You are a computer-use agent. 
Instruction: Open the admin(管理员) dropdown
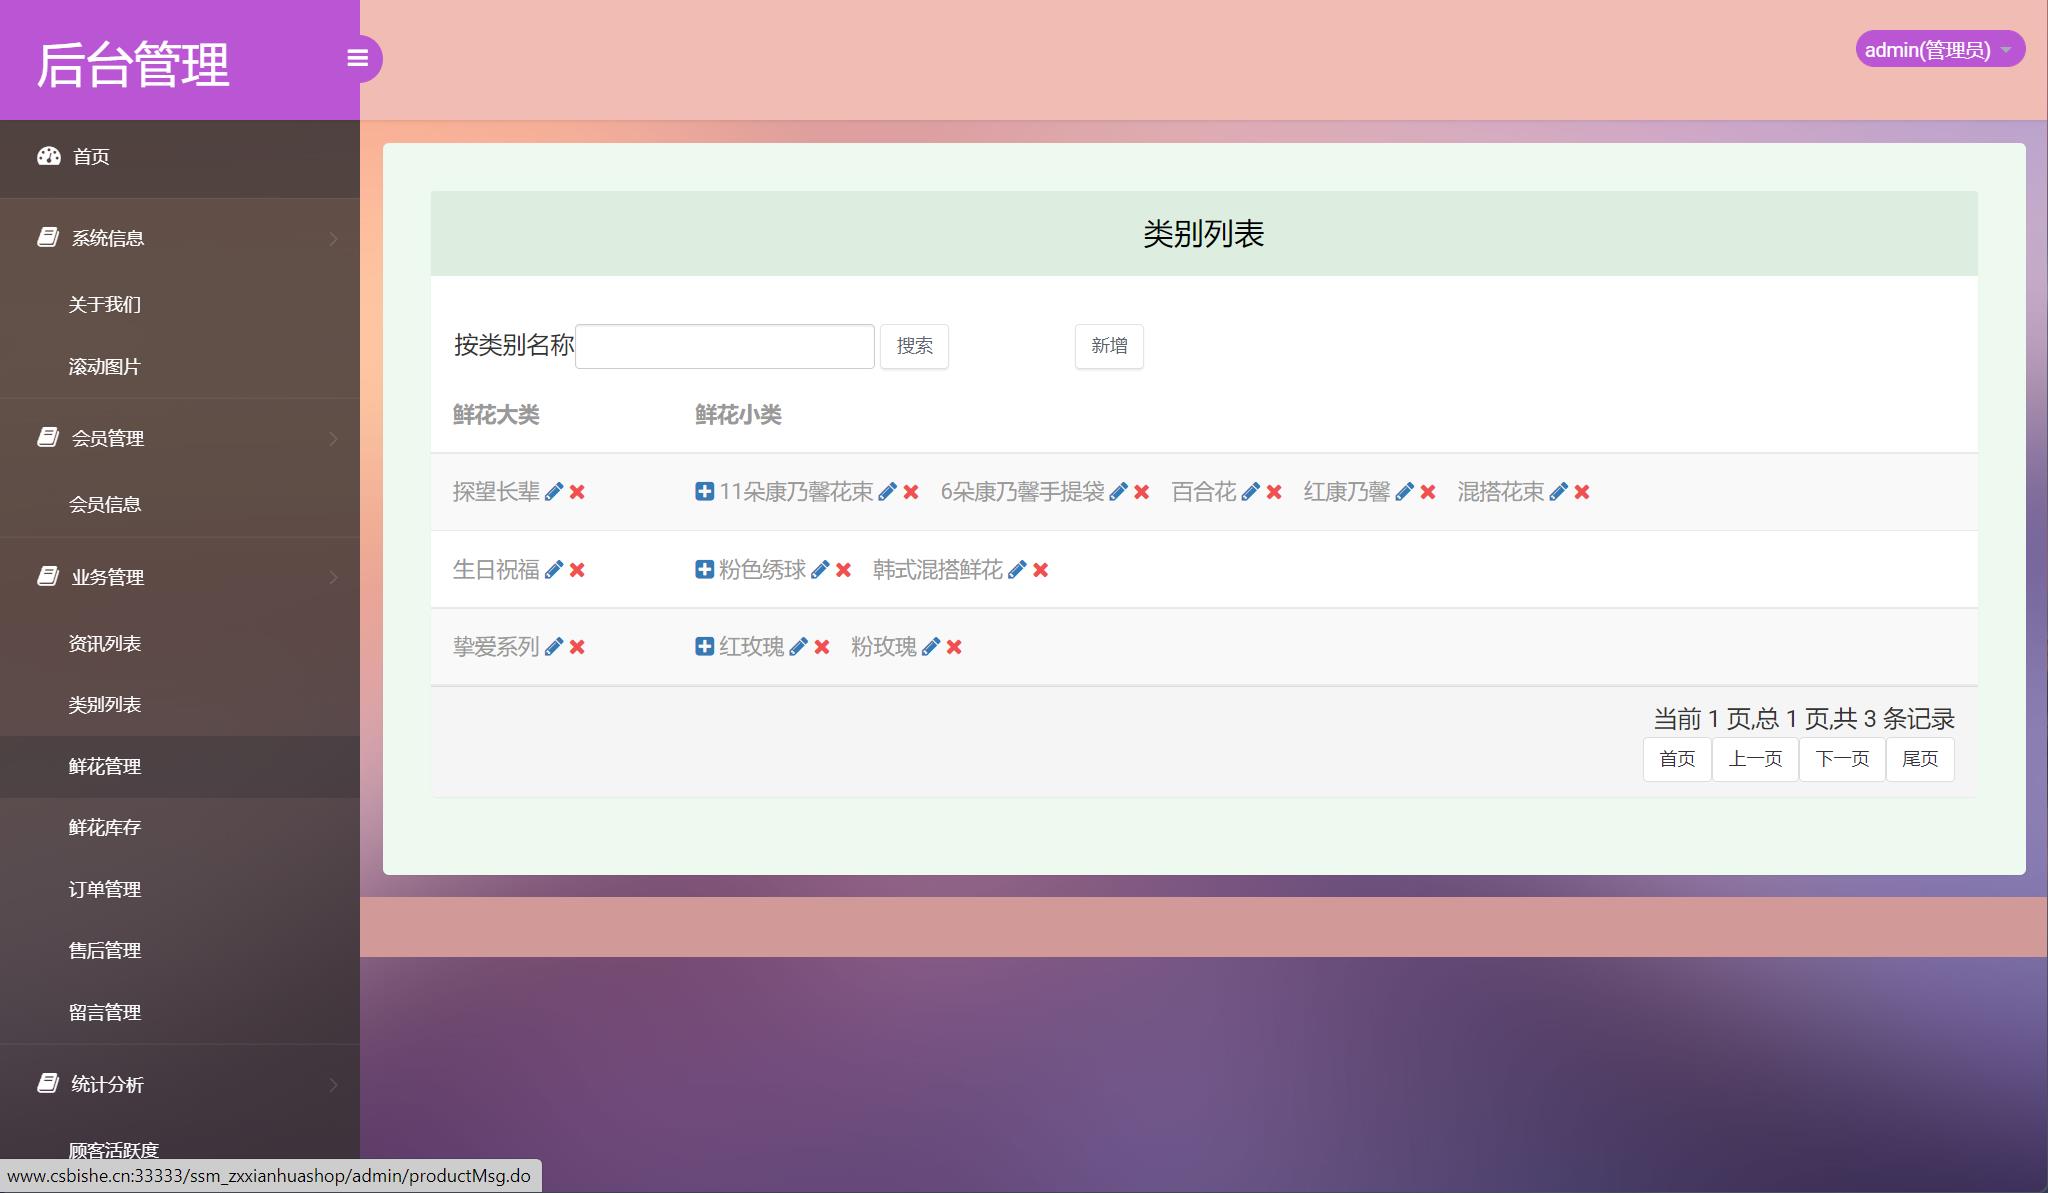[1941, 48]
